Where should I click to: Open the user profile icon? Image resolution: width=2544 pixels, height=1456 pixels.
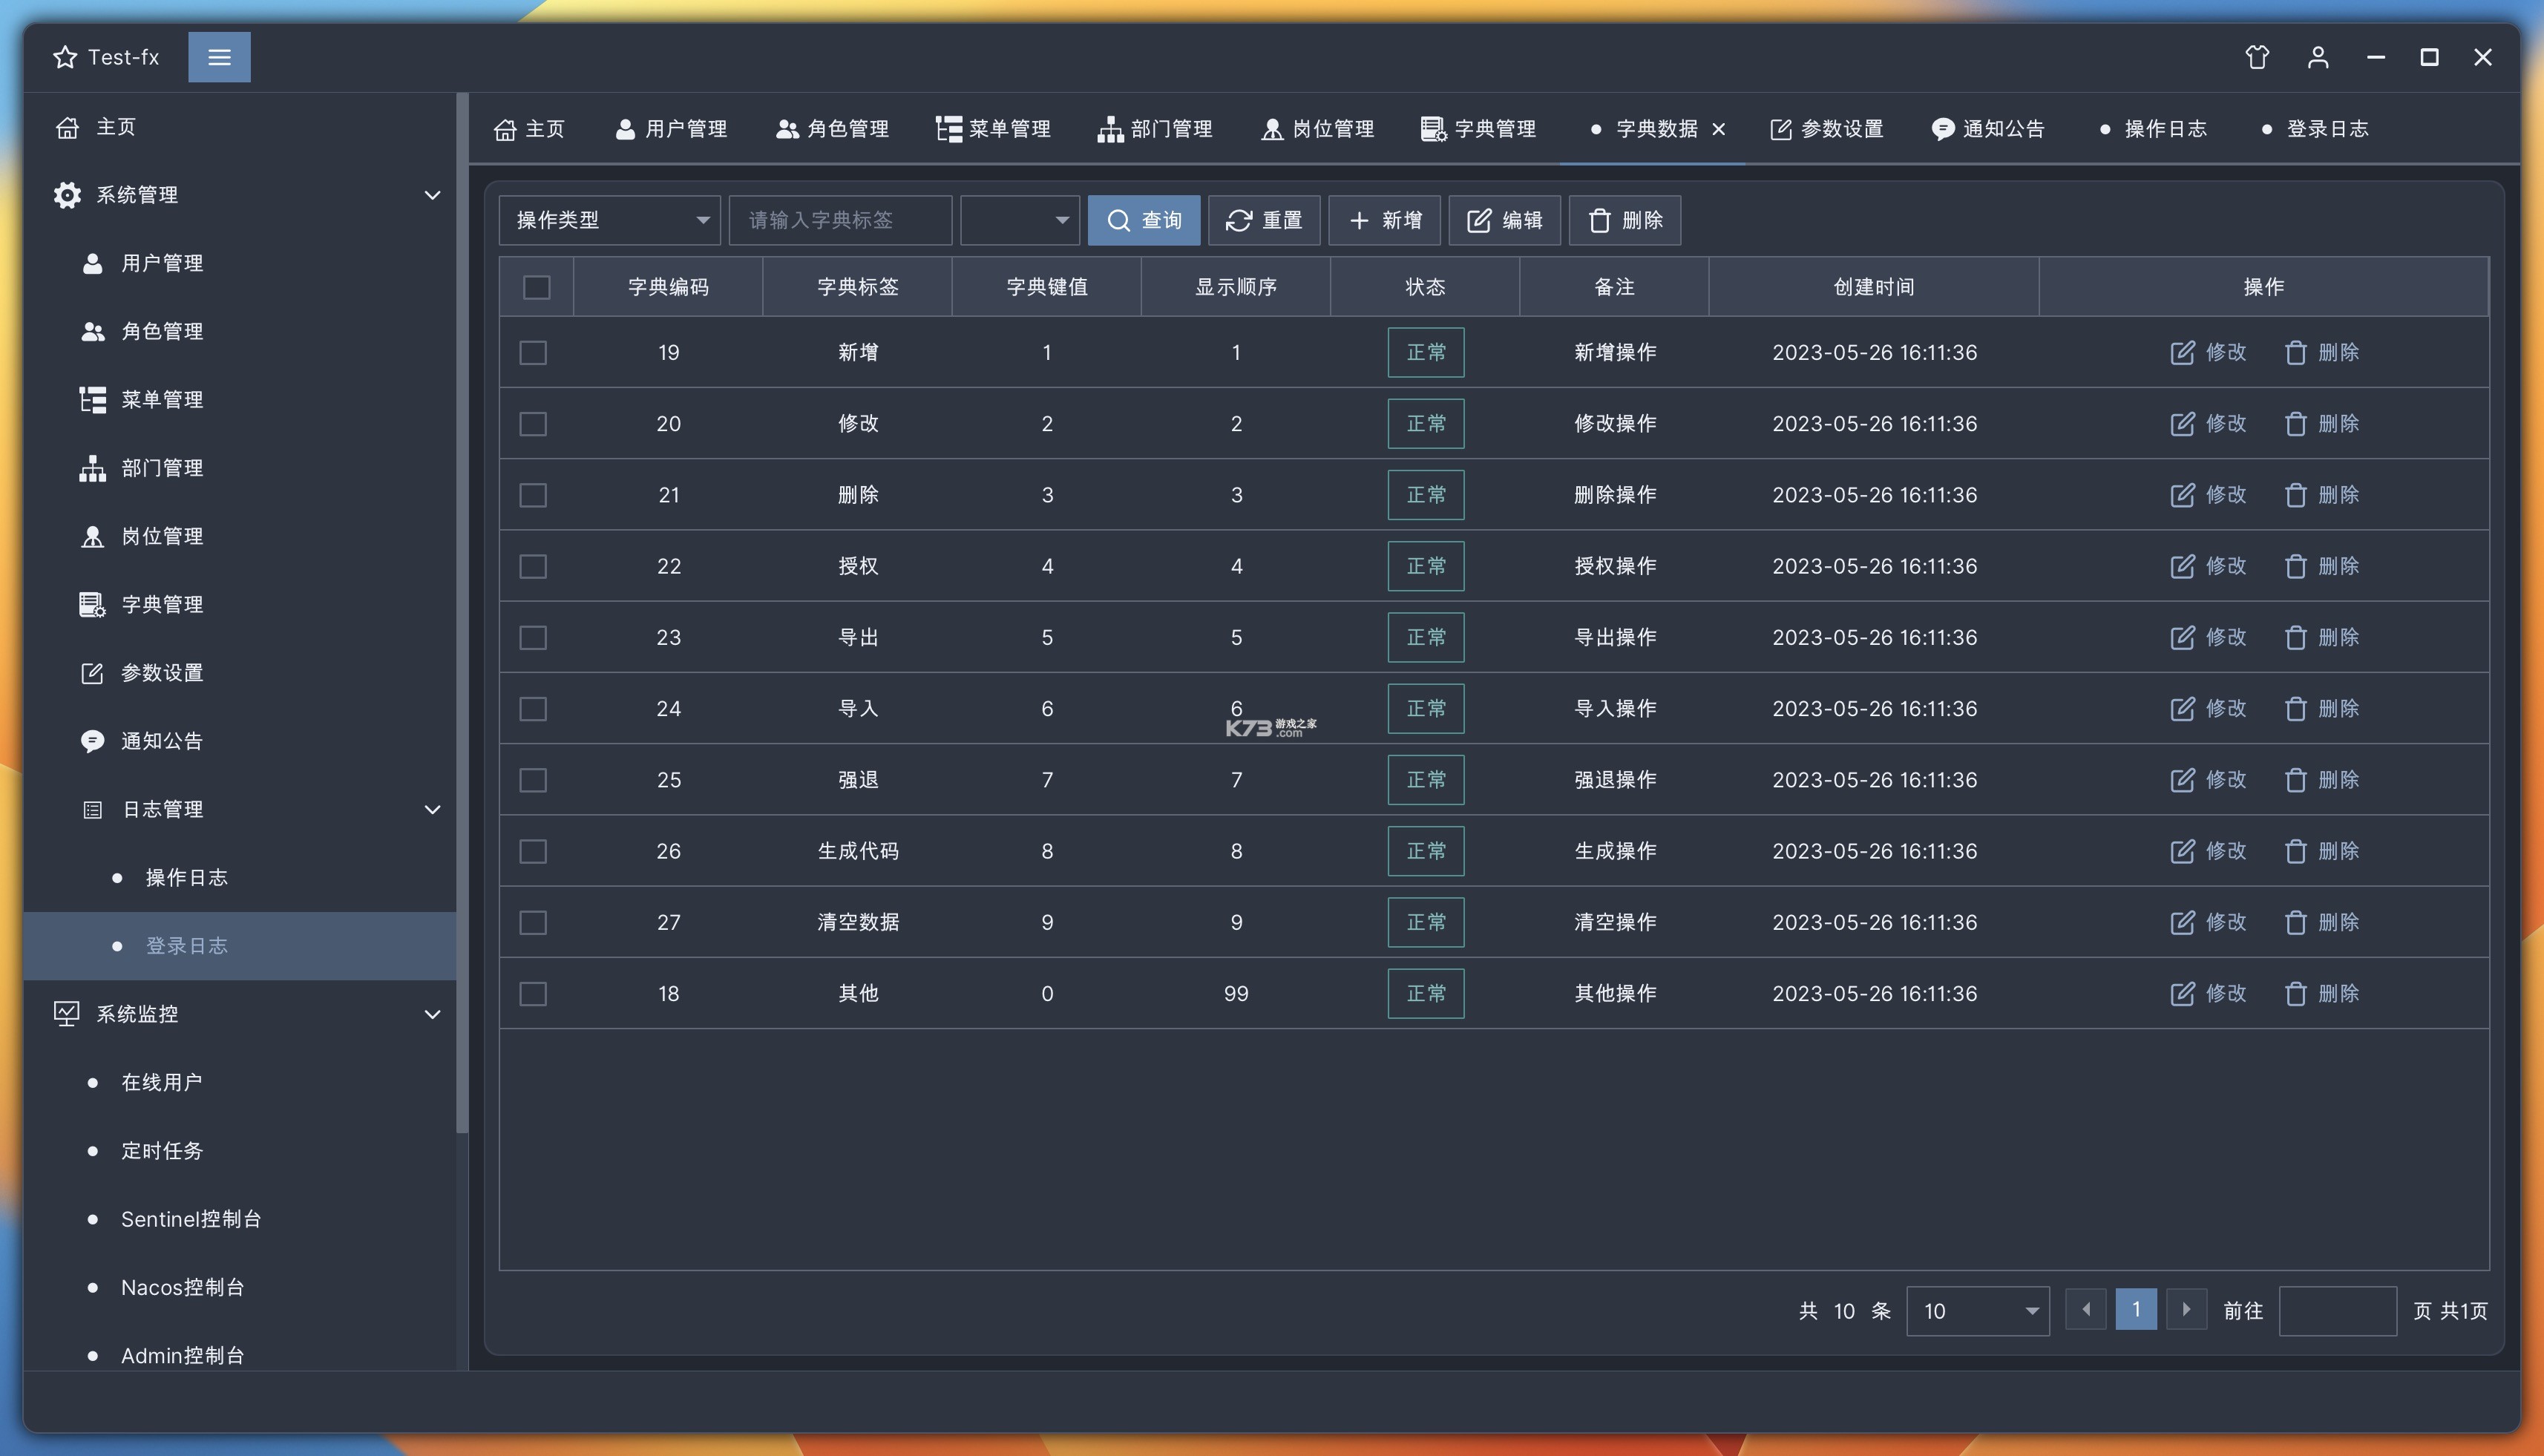click(x=2318, y=57)
